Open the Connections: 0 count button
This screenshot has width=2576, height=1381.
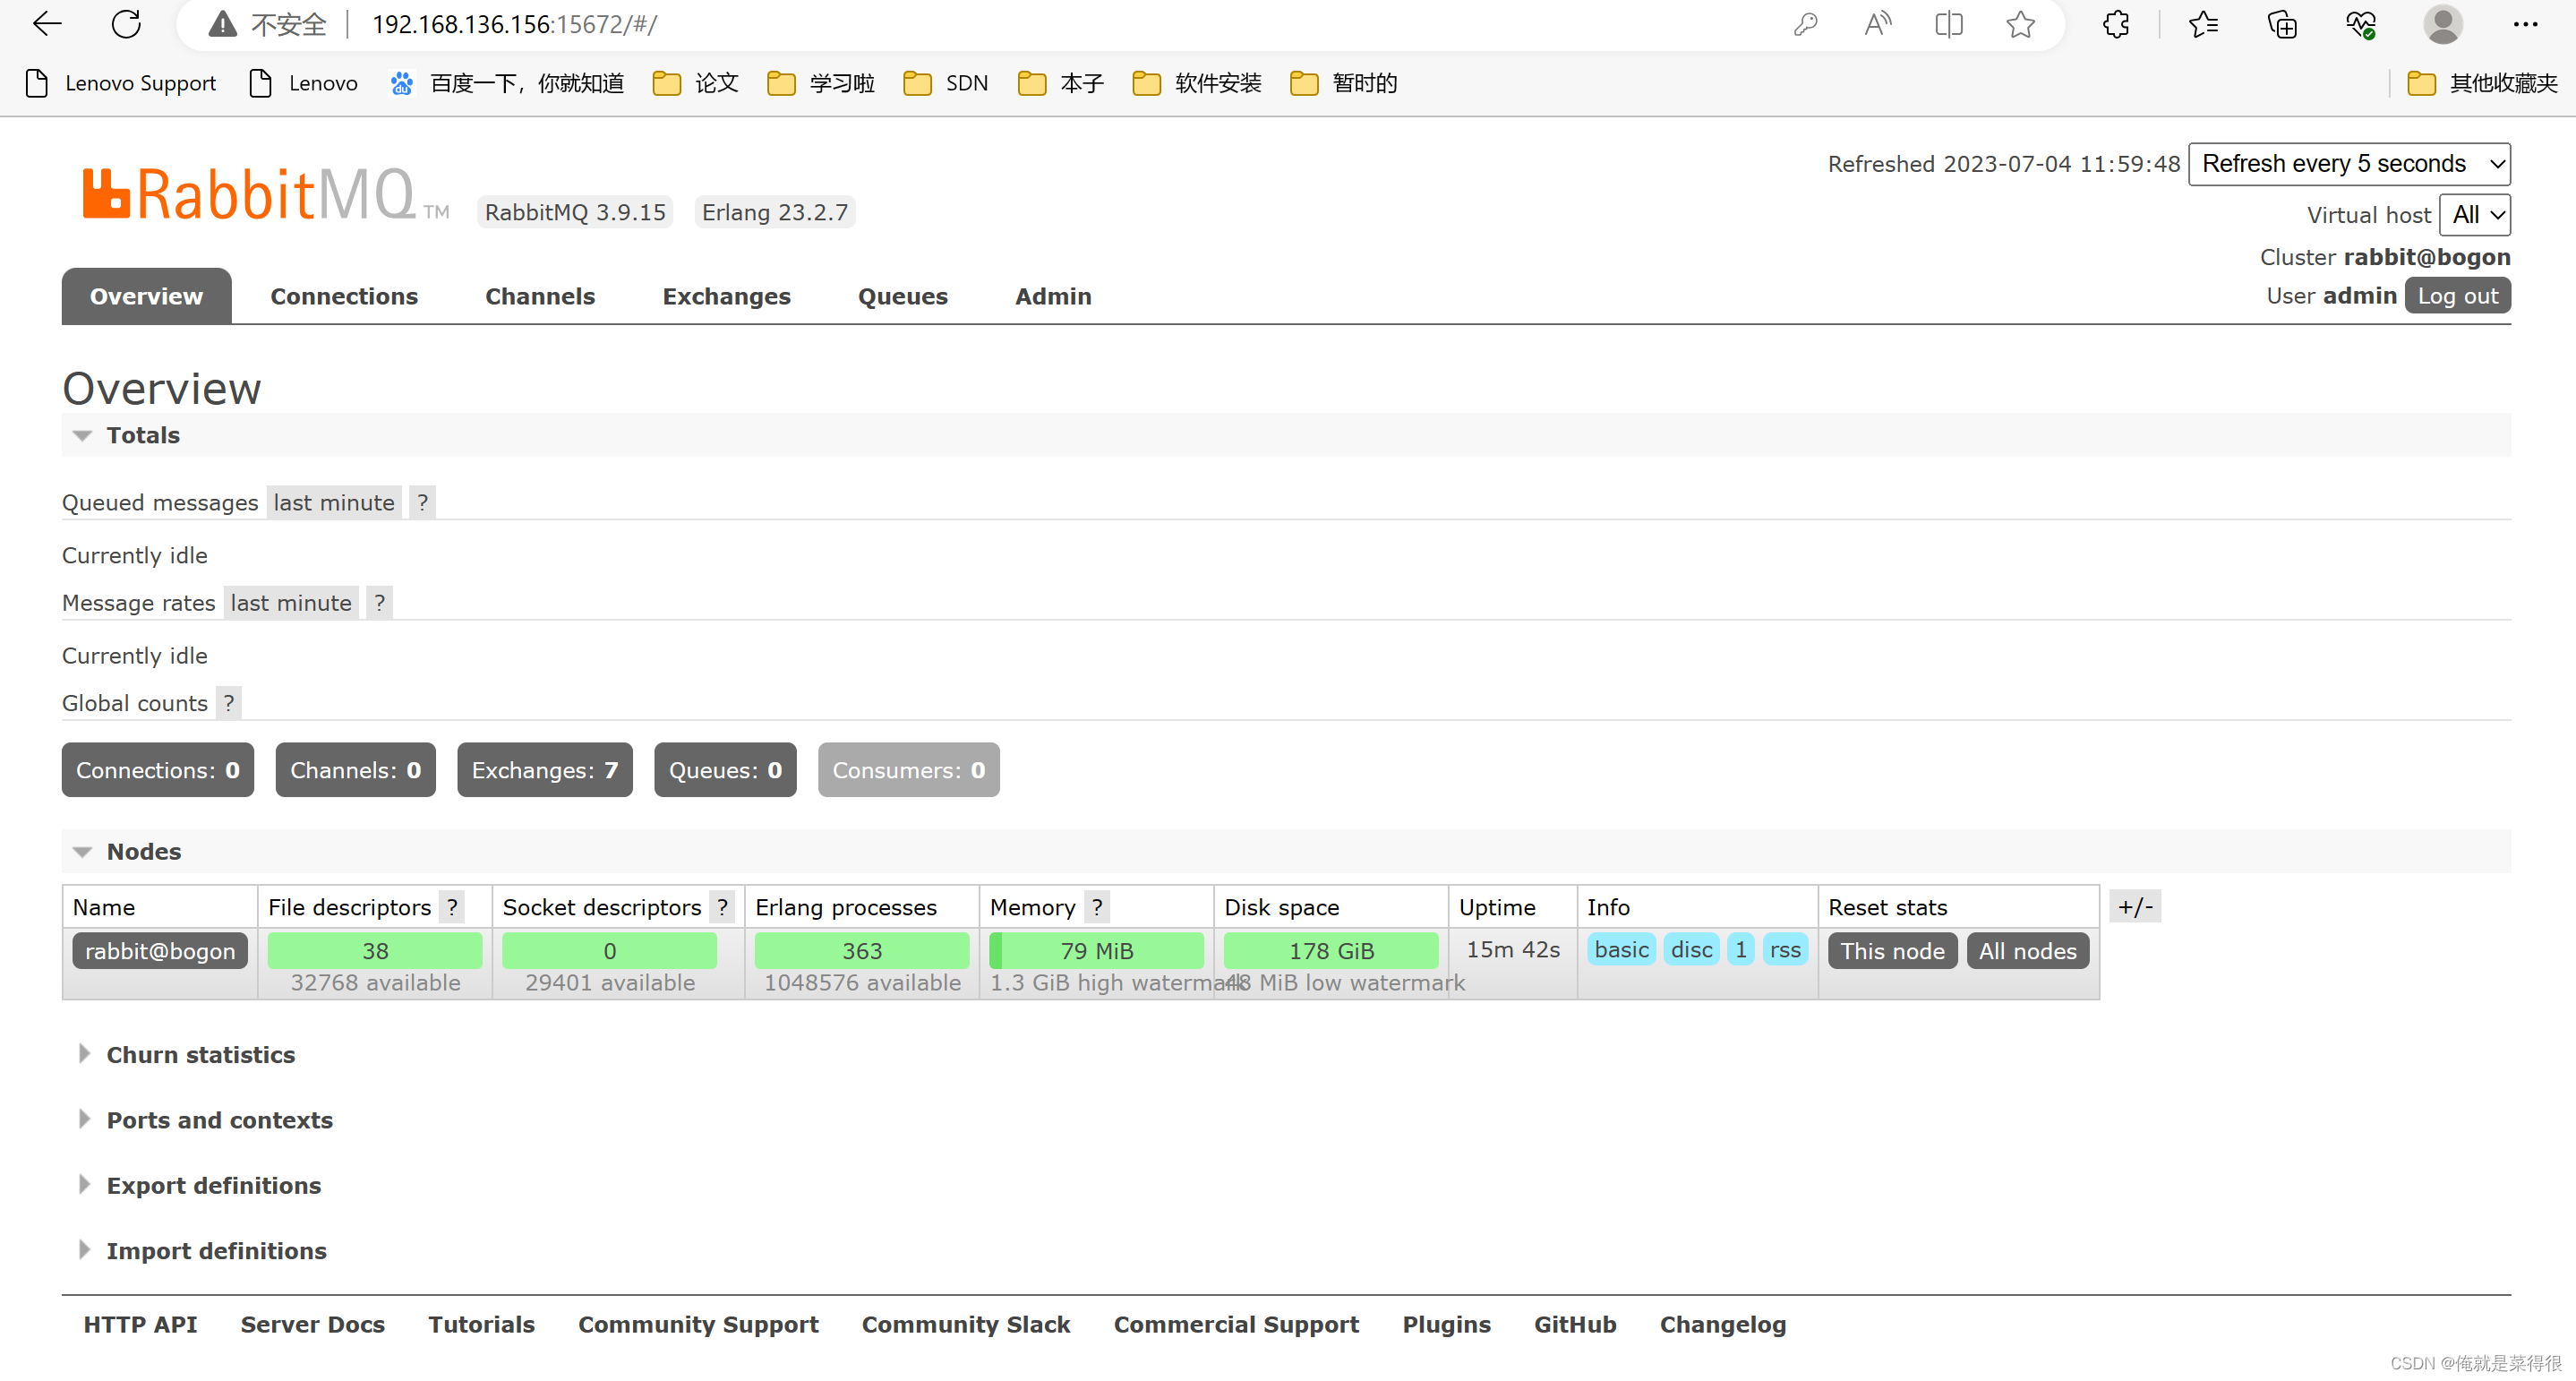click(158, 770)
